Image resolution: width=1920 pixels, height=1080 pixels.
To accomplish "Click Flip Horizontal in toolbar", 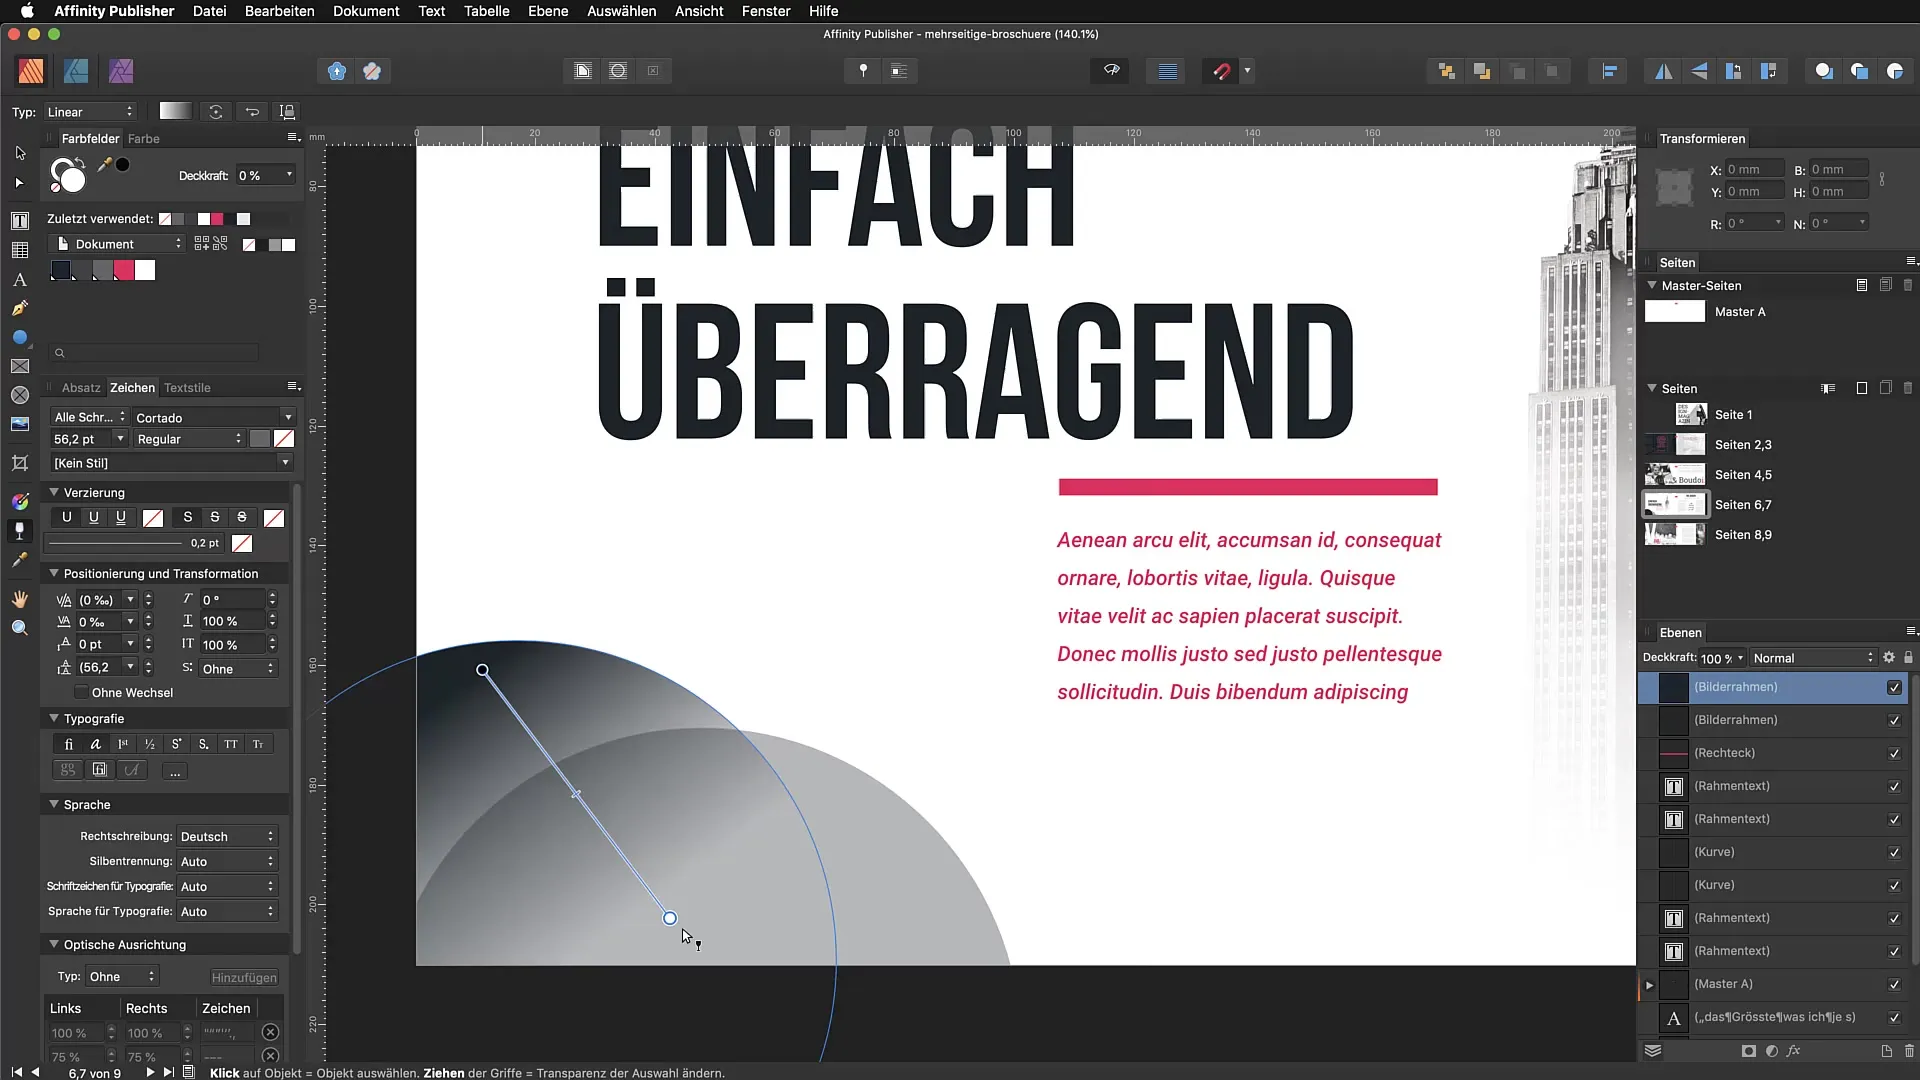I will pos(1664,71).
